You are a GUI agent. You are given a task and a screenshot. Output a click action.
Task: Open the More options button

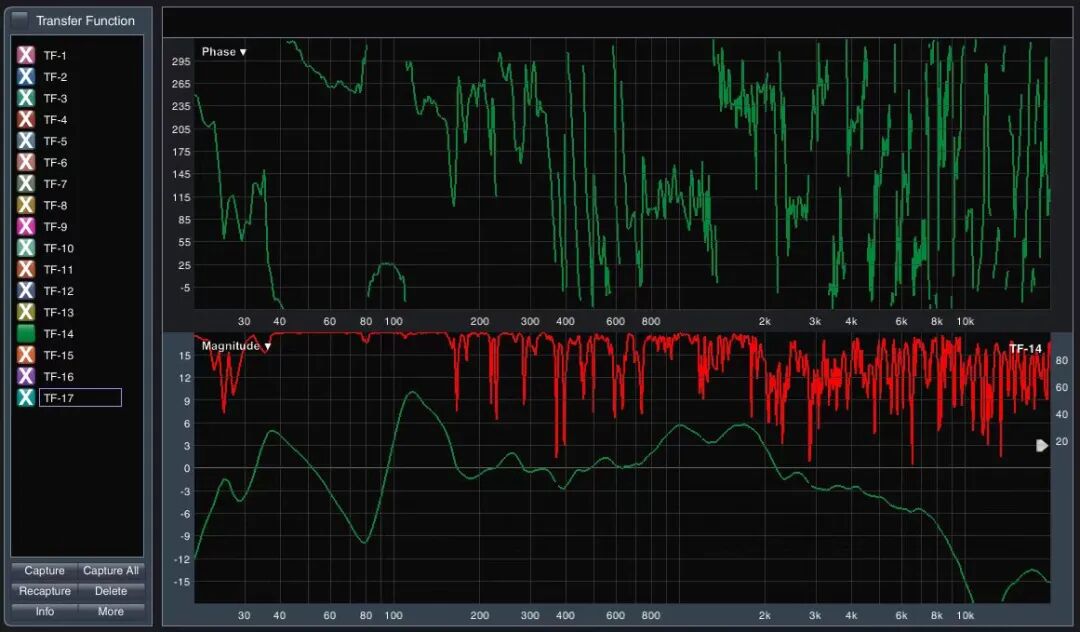pos(111,611)
